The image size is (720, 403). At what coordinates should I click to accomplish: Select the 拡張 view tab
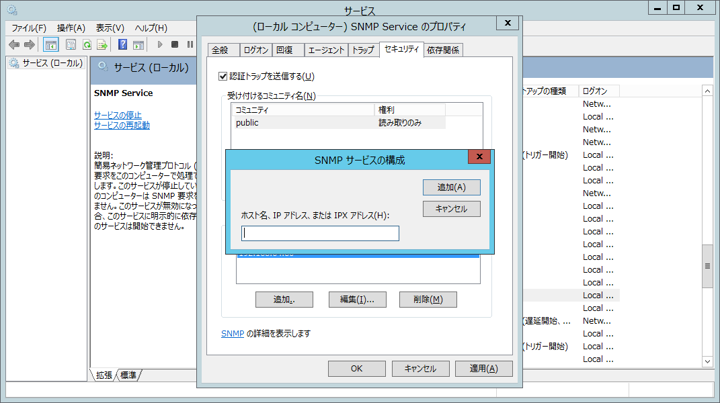tap(104, 375)
